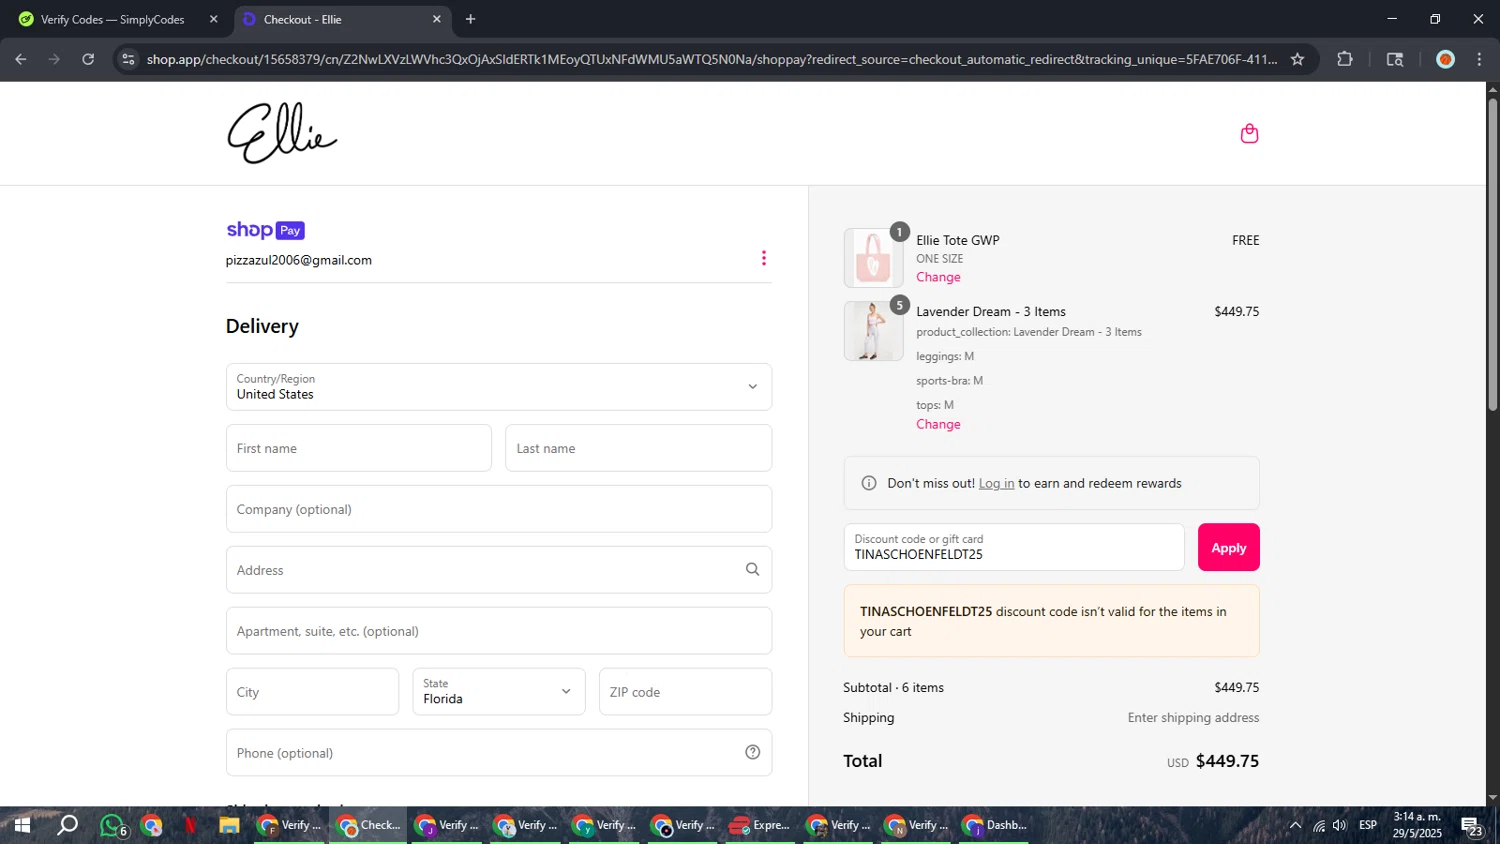The height and width of the screenshot is (844, 1500).
Task: Open the Windows Start menu
Action: (x=22, y=825)
